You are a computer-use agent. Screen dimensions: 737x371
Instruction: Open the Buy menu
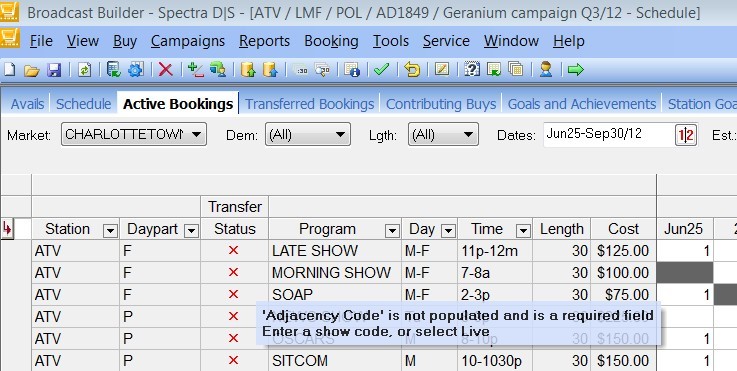[x=125, y=41]
